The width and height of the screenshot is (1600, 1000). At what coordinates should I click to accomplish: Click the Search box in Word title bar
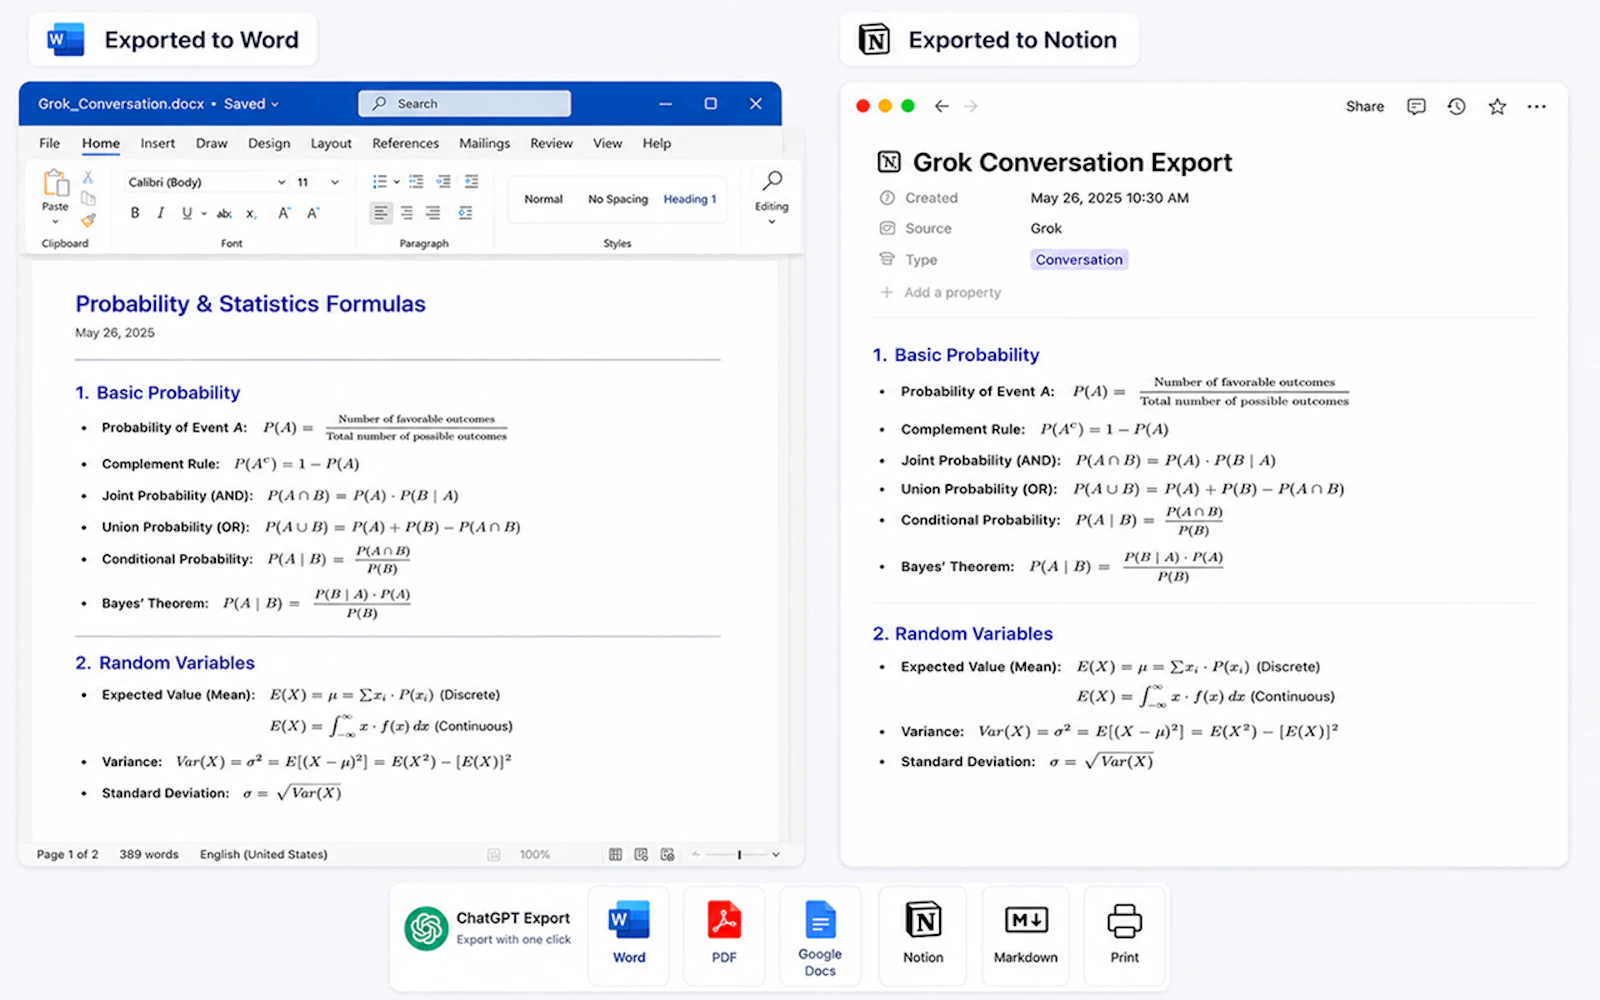[x=465, y=104]
